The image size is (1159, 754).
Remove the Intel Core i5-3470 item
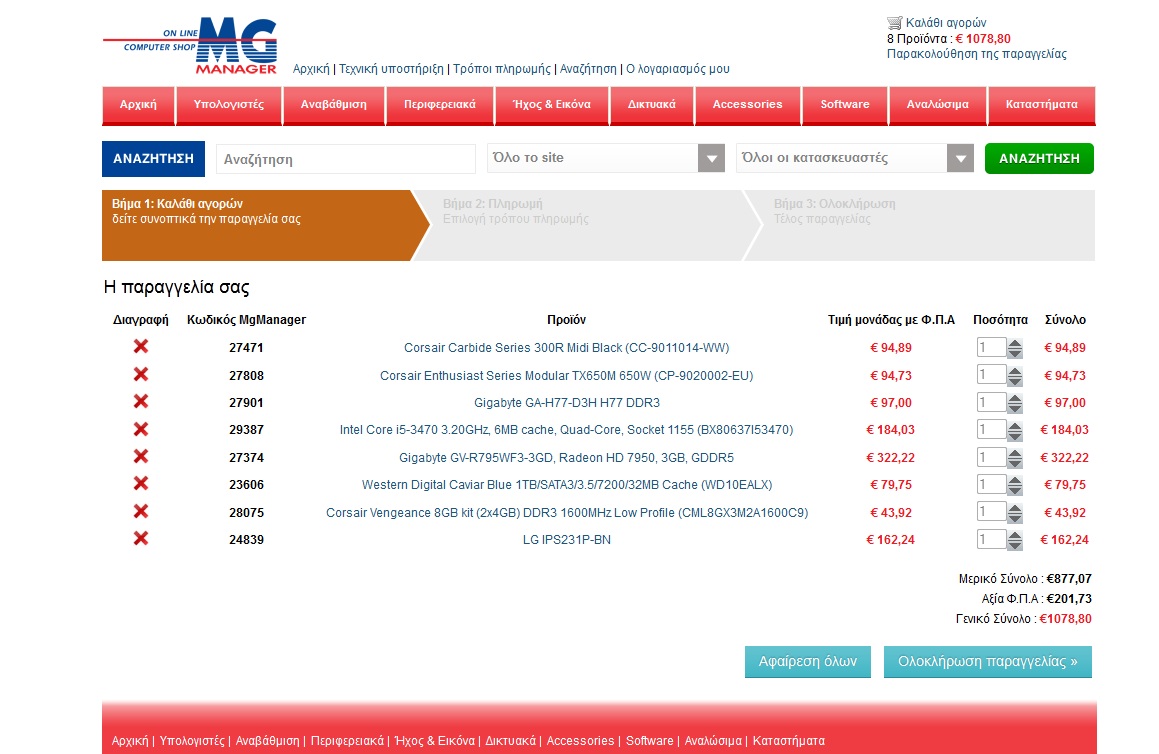click(140, 429)
